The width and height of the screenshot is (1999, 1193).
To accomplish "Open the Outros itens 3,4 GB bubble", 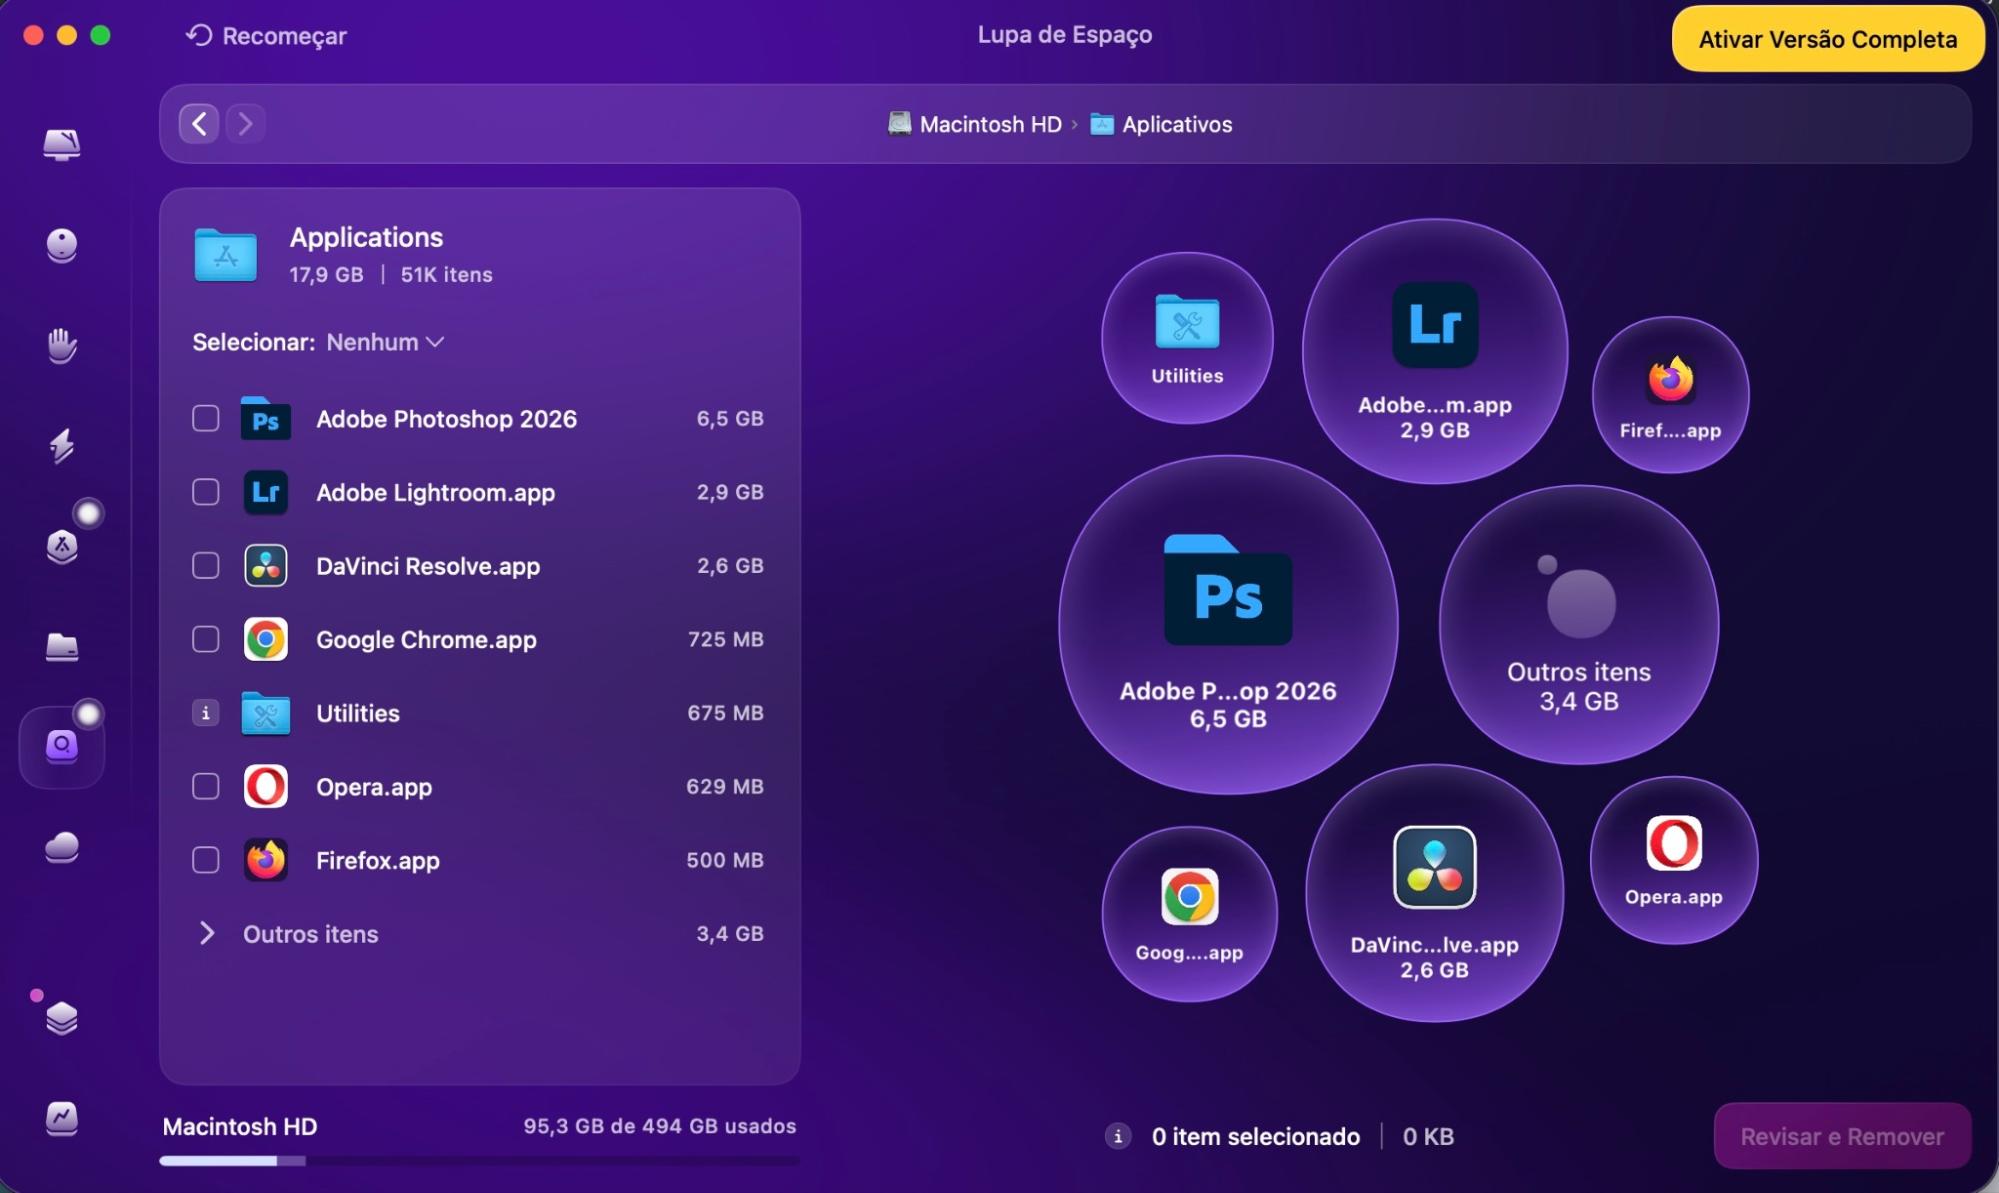I will (x=1579, y=625).
